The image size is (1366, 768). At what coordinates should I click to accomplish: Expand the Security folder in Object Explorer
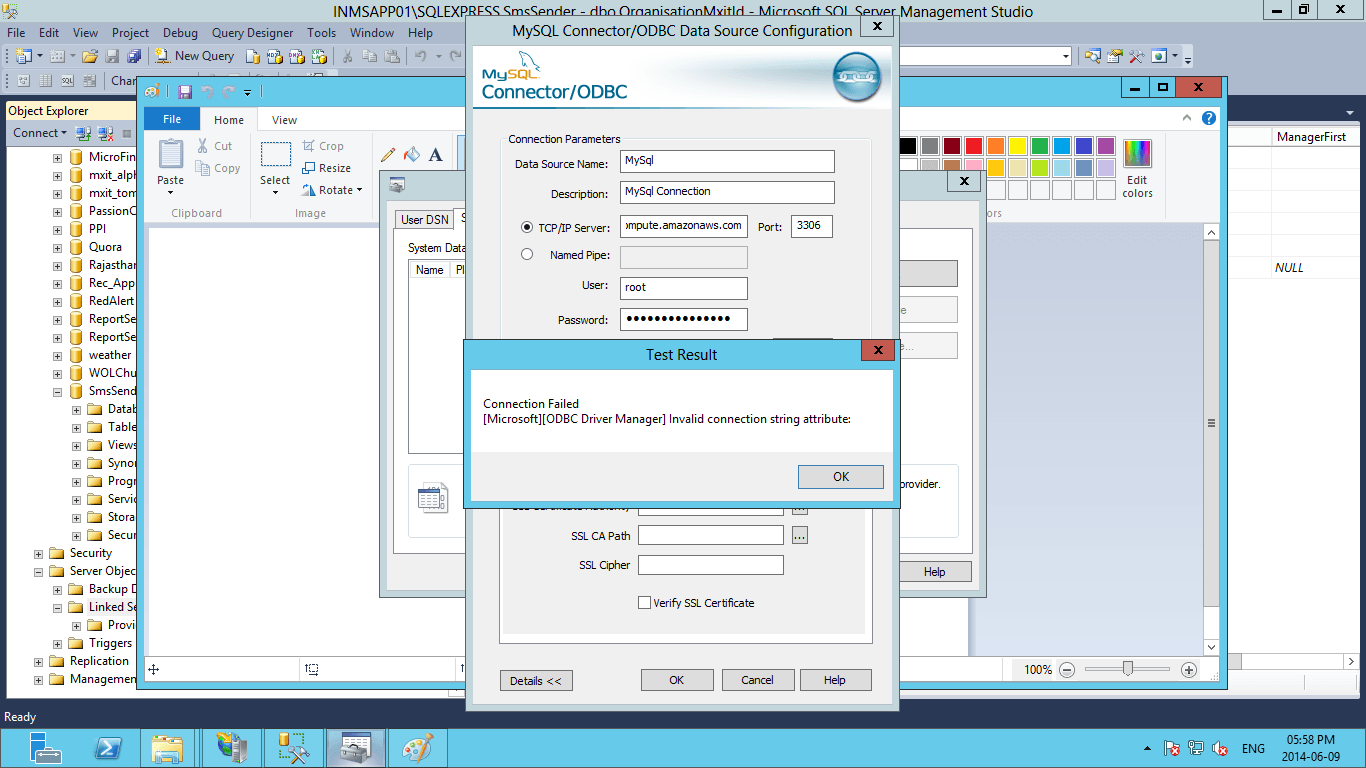click(39, 553)
